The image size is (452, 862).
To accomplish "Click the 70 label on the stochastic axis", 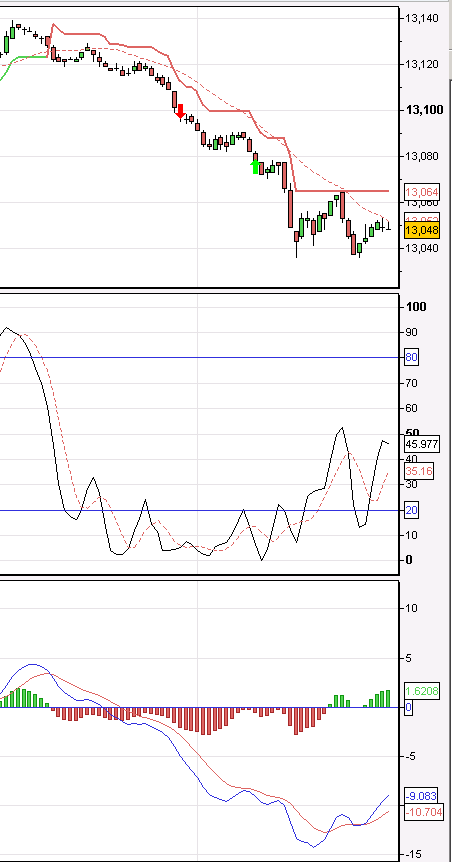I will coord(412,383).
